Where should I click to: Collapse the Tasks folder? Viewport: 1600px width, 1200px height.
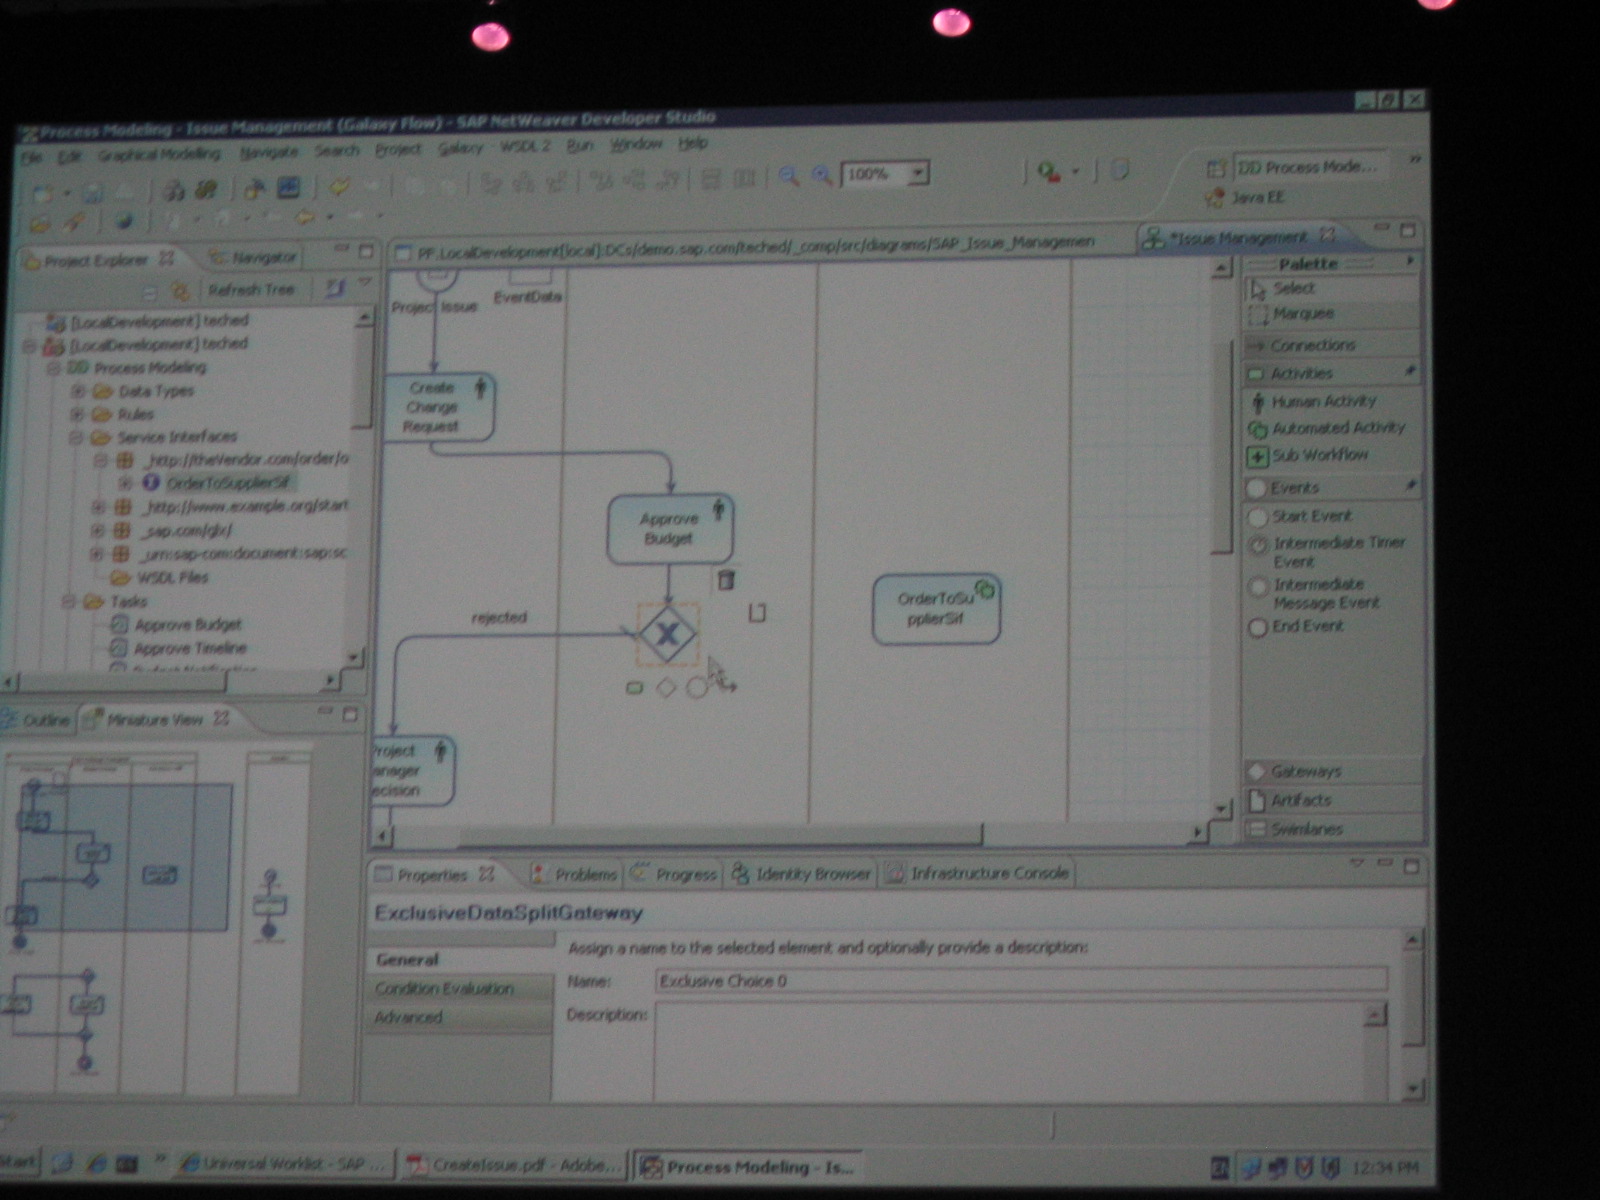coord(69,602)
